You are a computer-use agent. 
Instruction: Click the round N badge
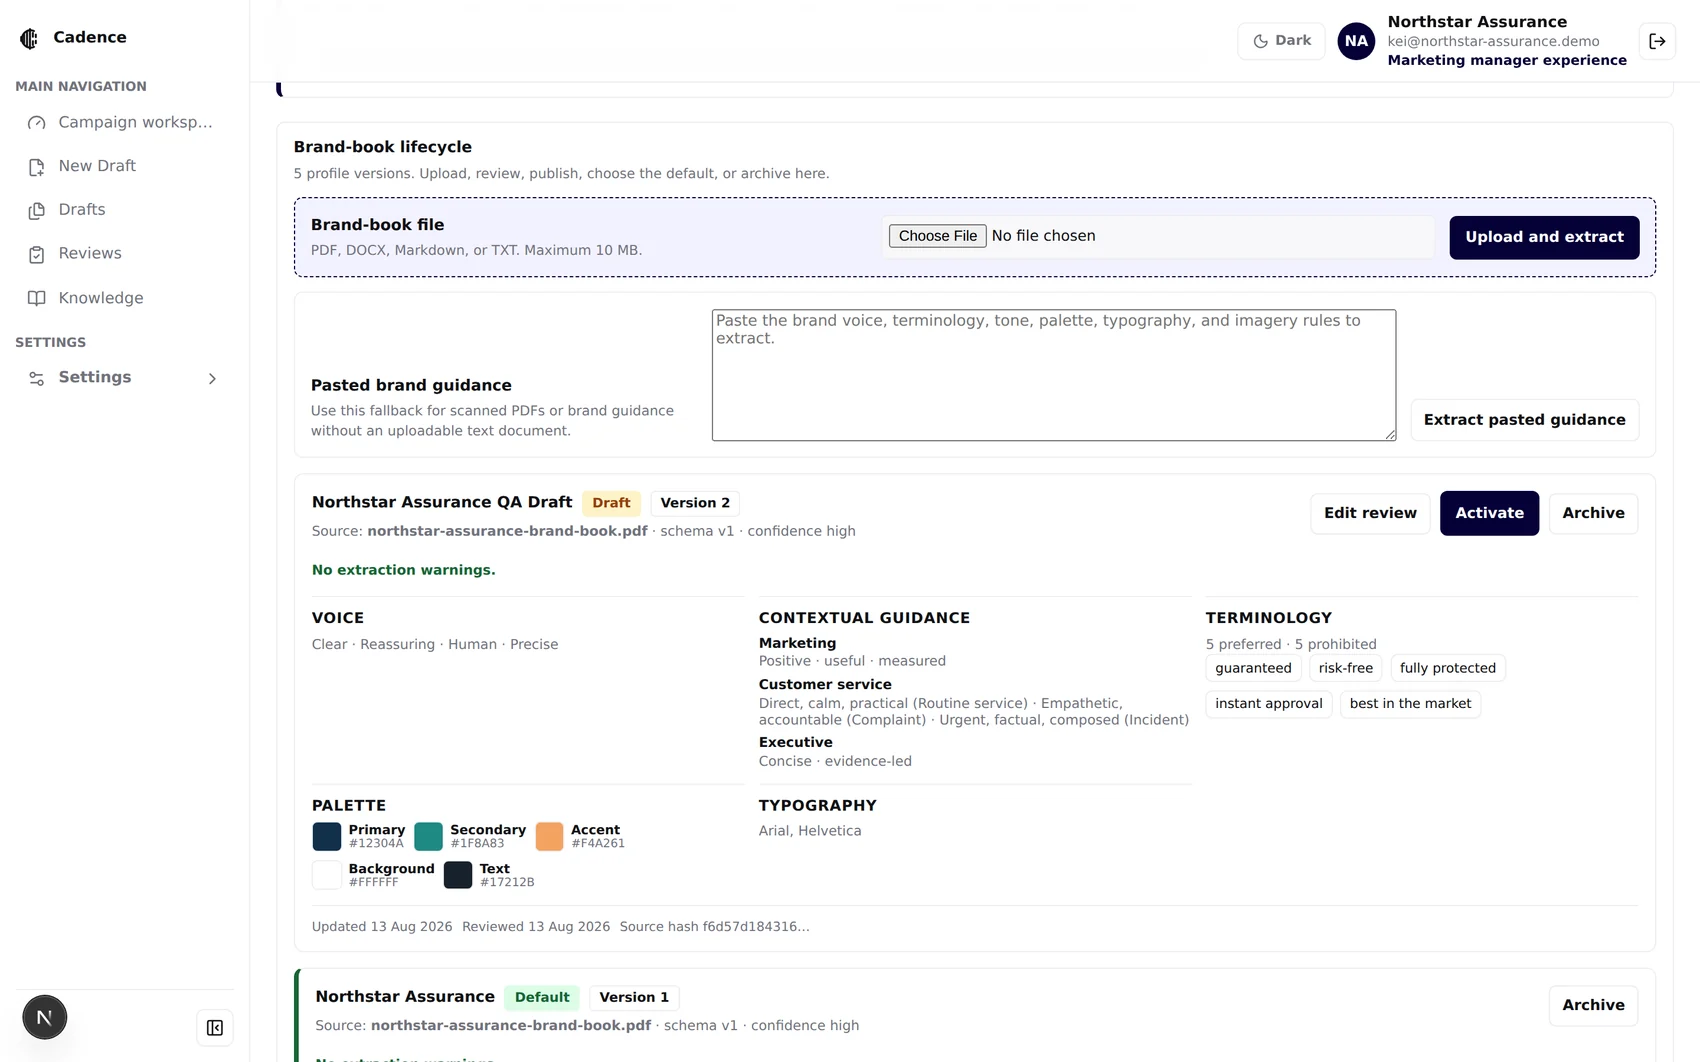[45, 1018]
